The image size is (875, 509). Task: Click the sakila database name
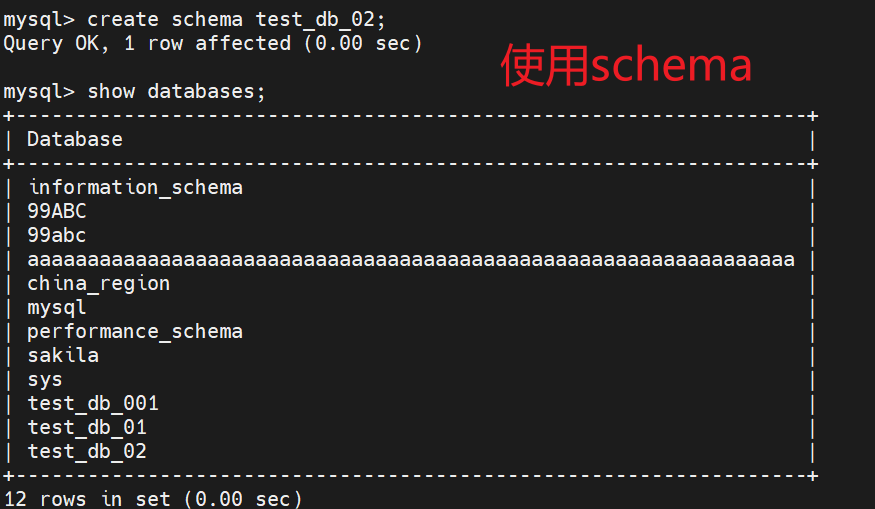63,355
